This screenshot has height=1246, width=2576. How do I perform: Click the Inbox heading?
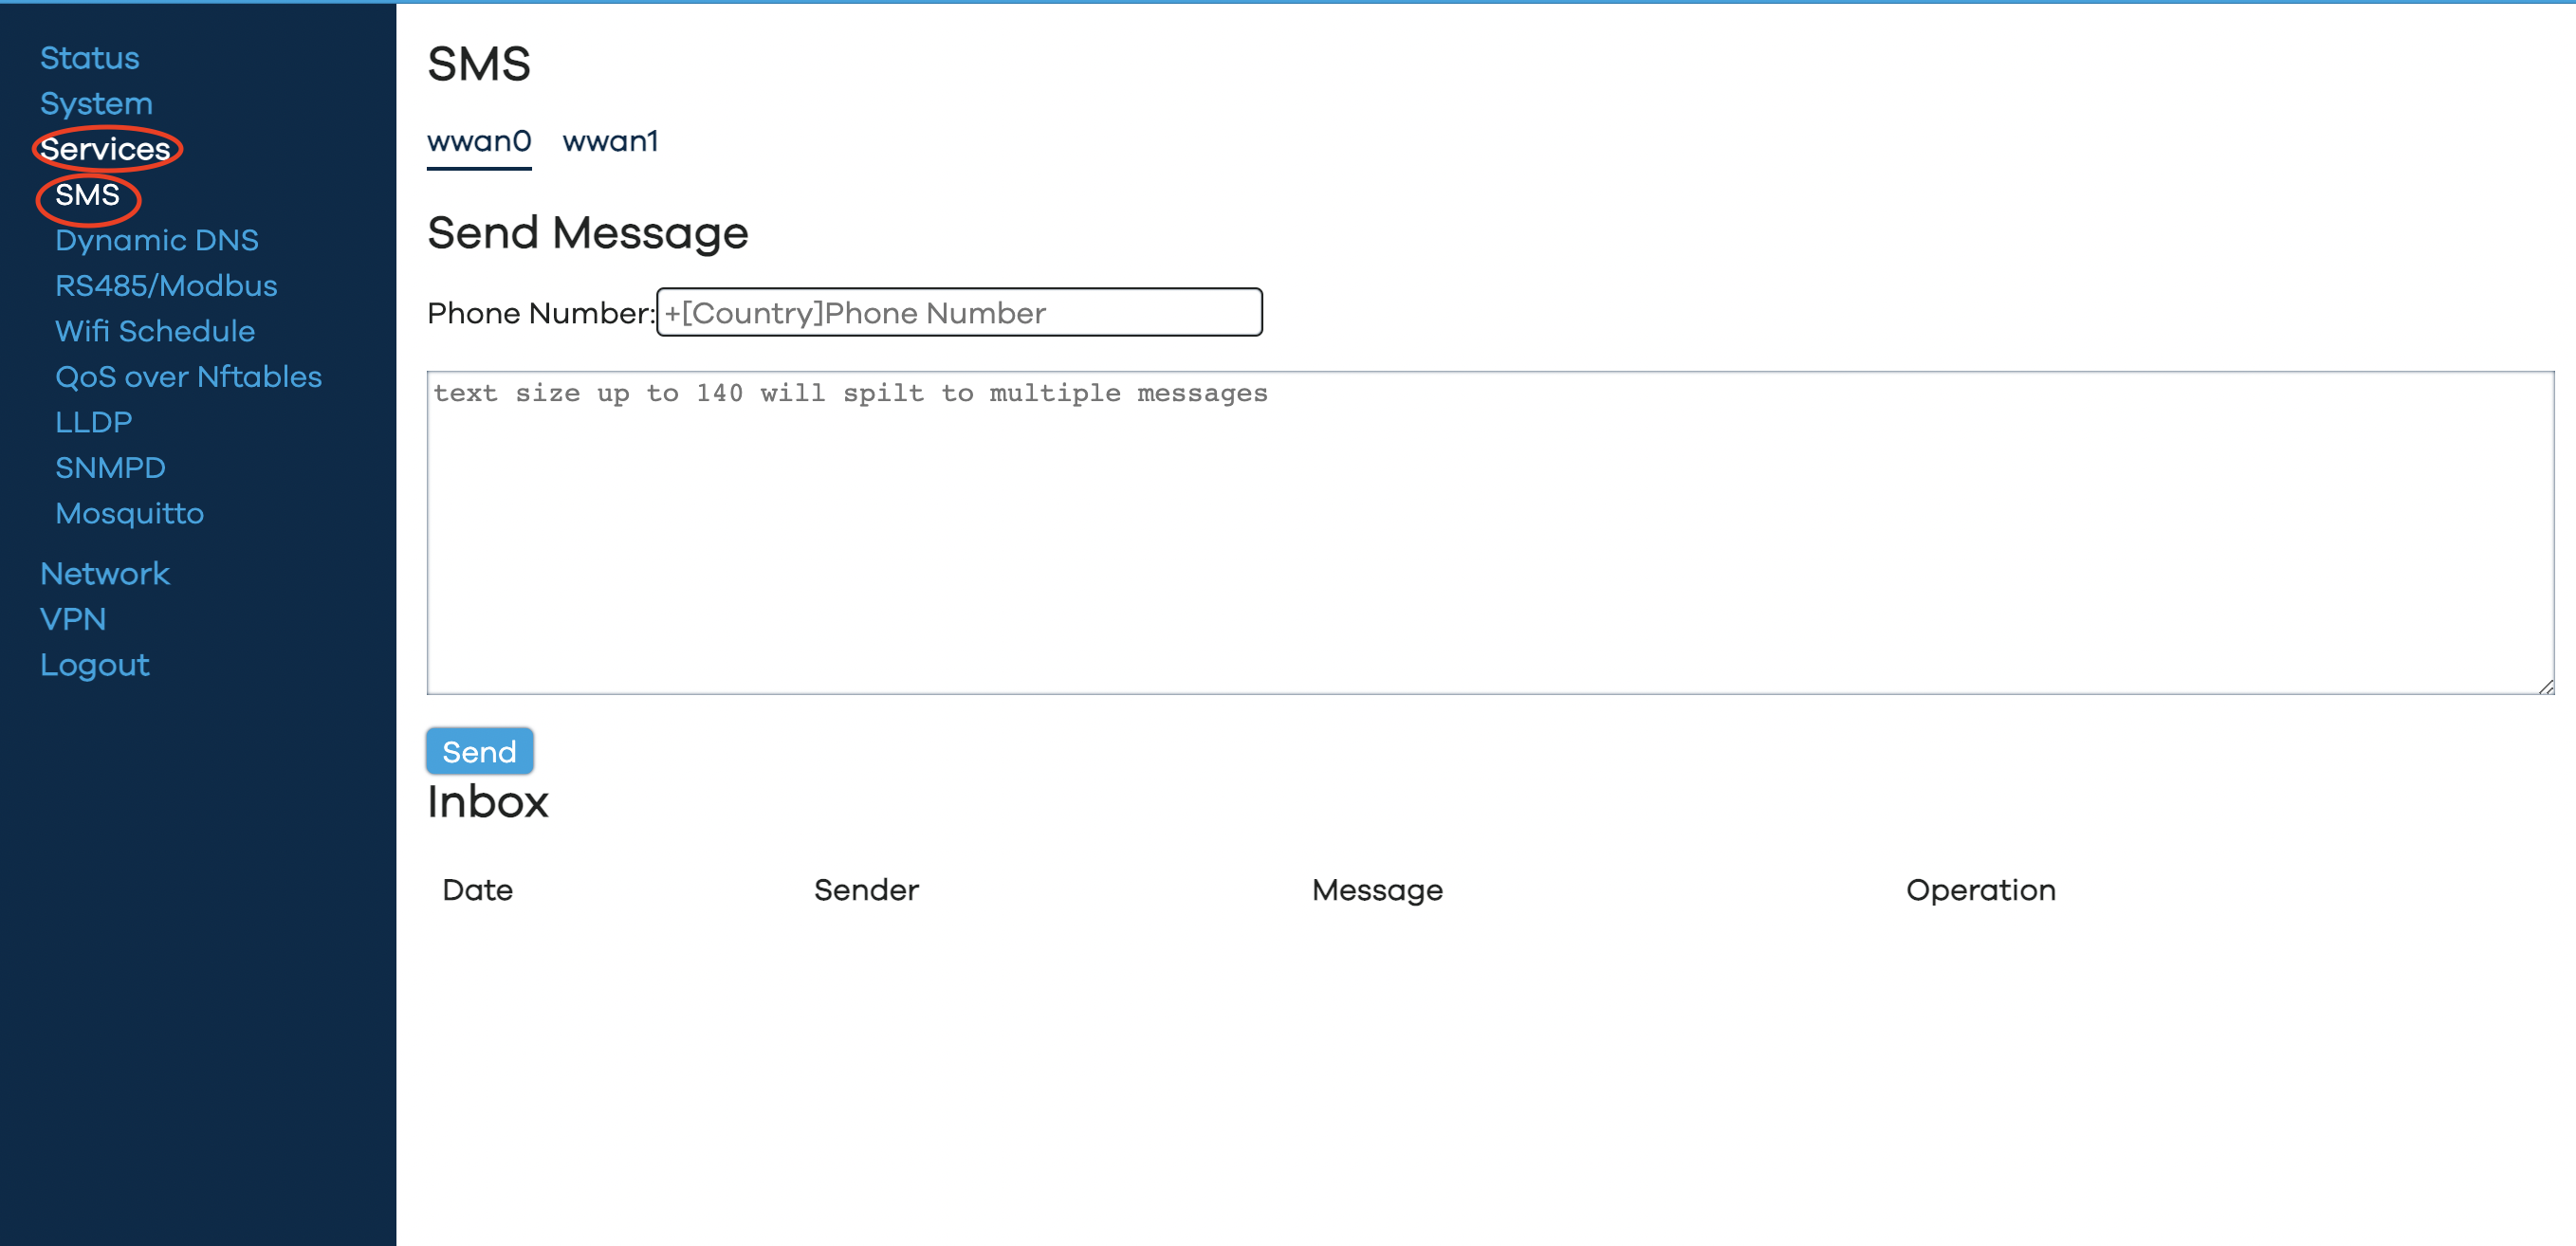pyautogui.click(x=488, y=801)
